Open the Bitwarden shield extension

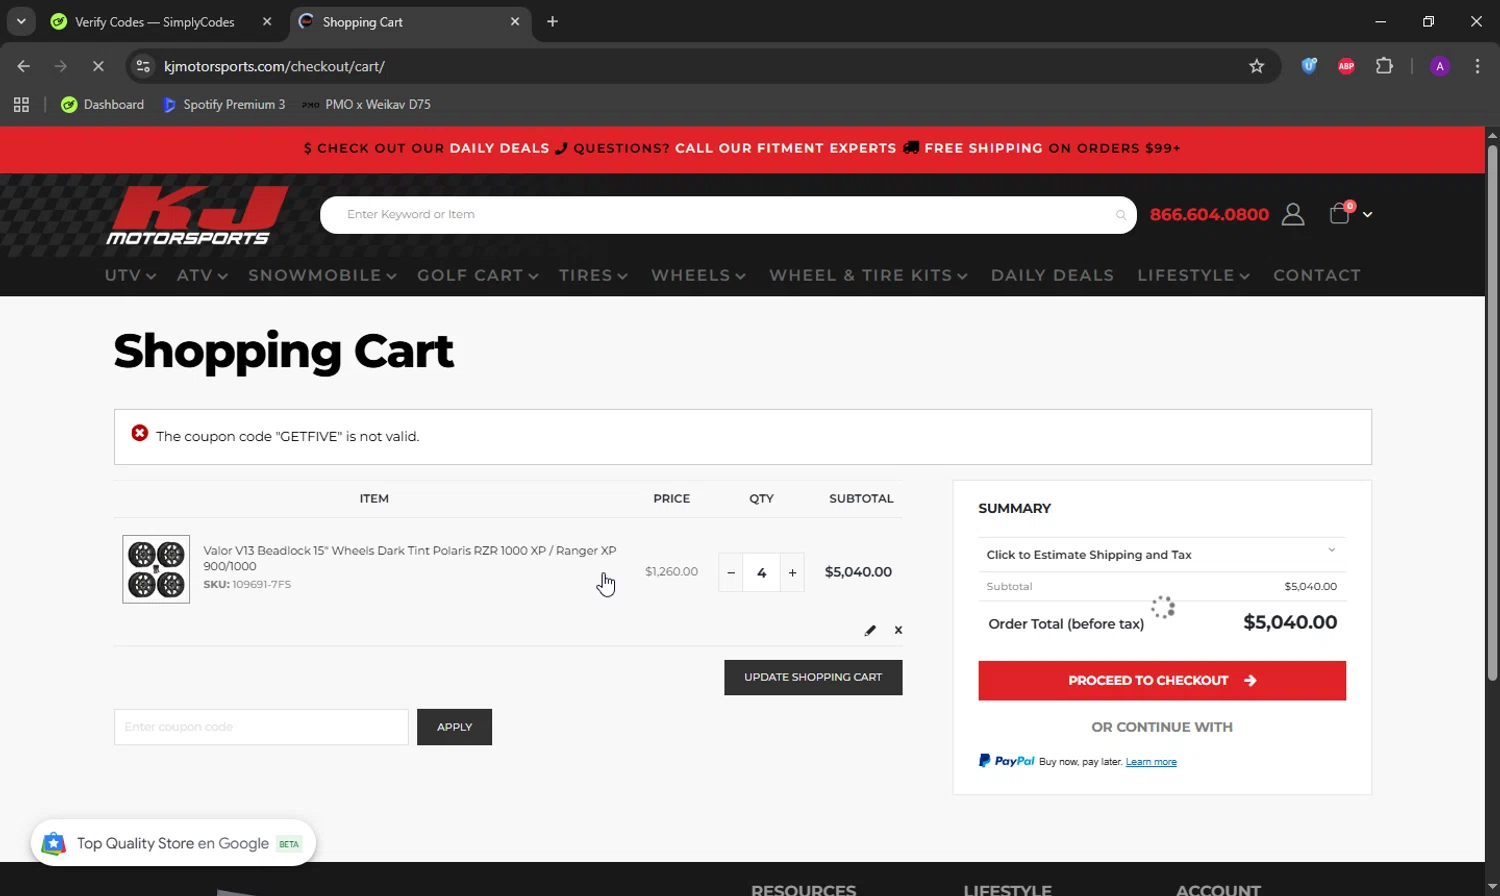coord(1309,66)
